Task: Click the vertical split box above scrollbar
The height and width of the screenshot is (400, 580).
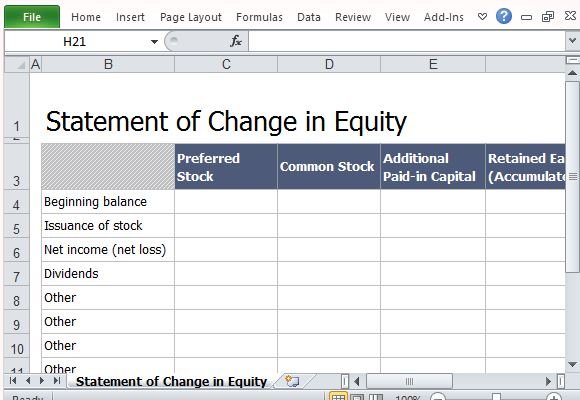Action: [572, 60]
